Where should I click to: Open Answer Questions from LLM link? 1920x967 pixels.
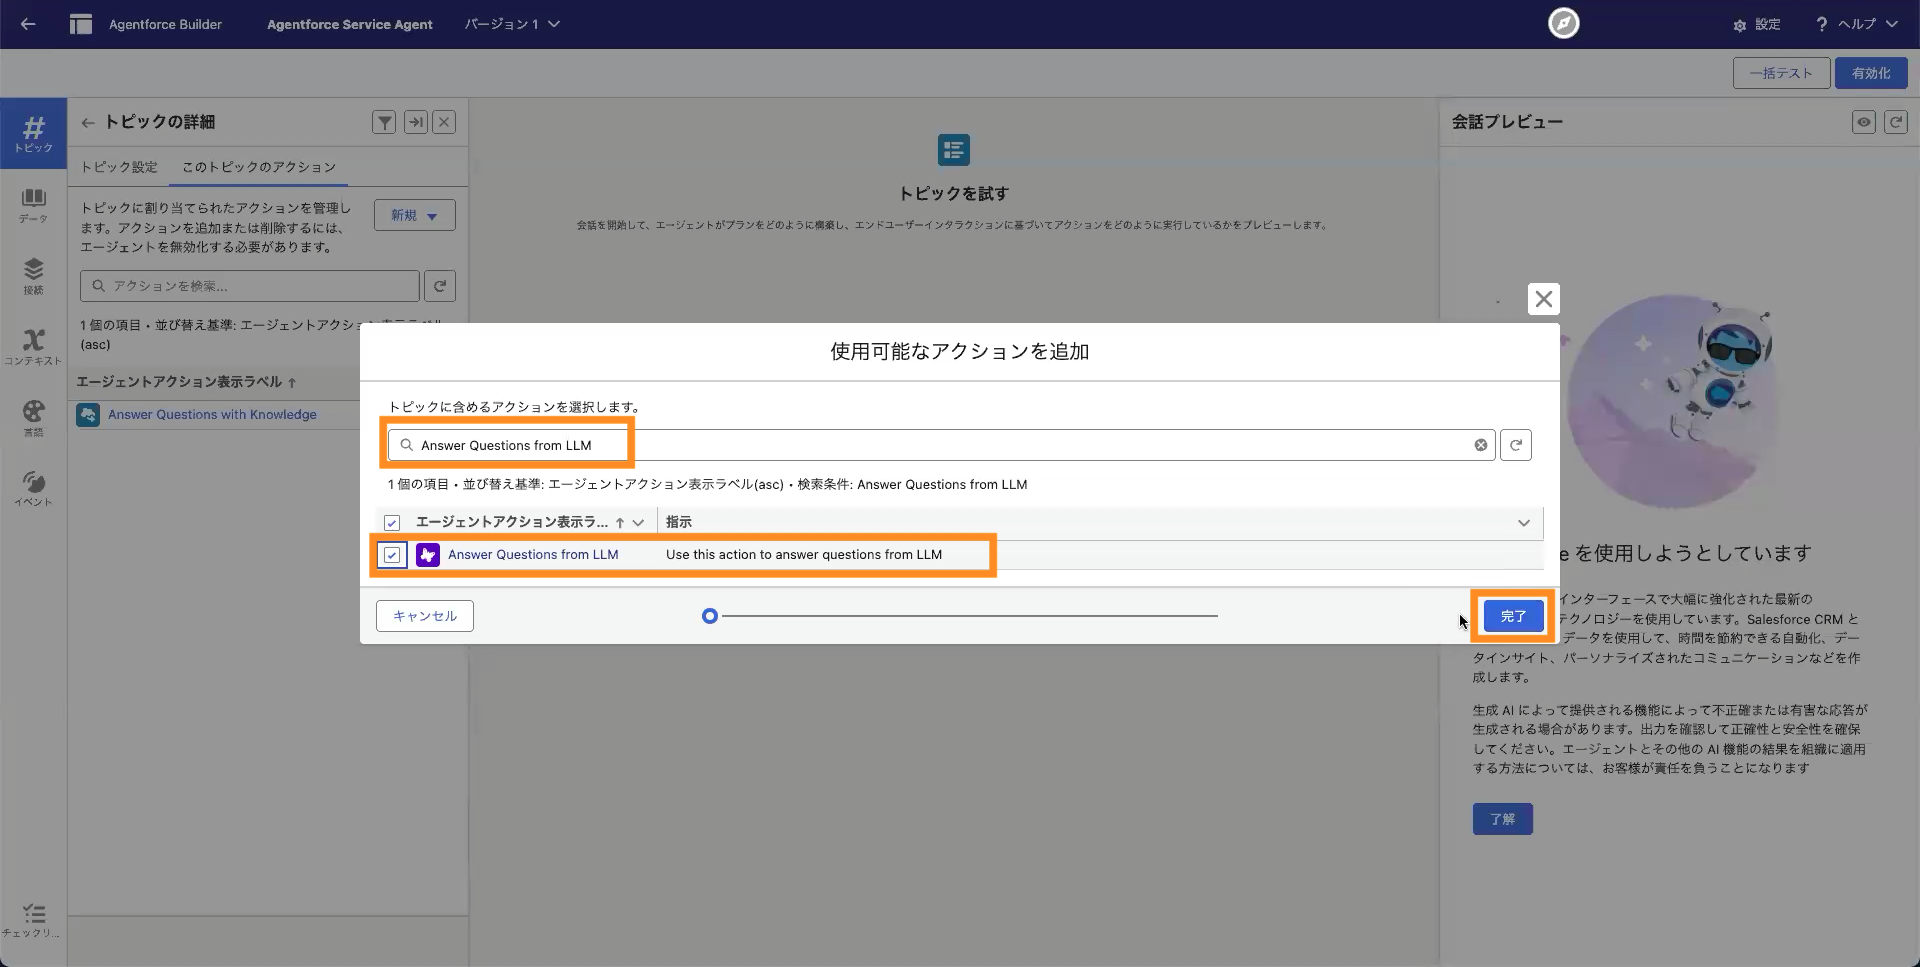pos(533,555)
